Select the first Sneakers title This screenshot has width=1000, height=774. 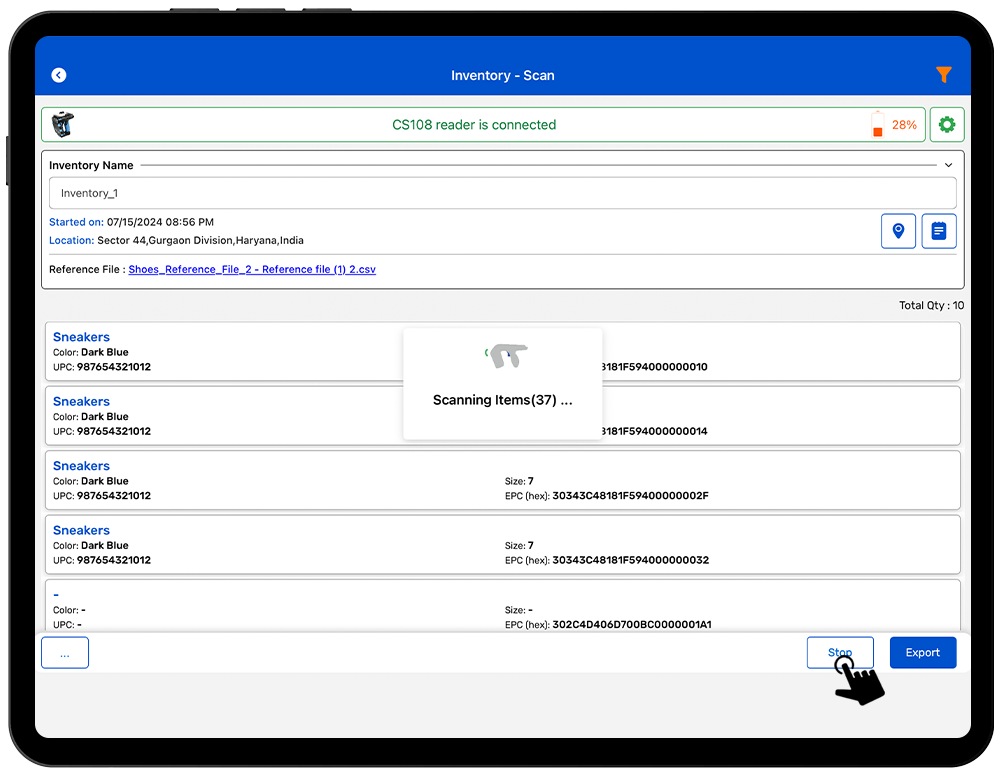click(81, 337)
